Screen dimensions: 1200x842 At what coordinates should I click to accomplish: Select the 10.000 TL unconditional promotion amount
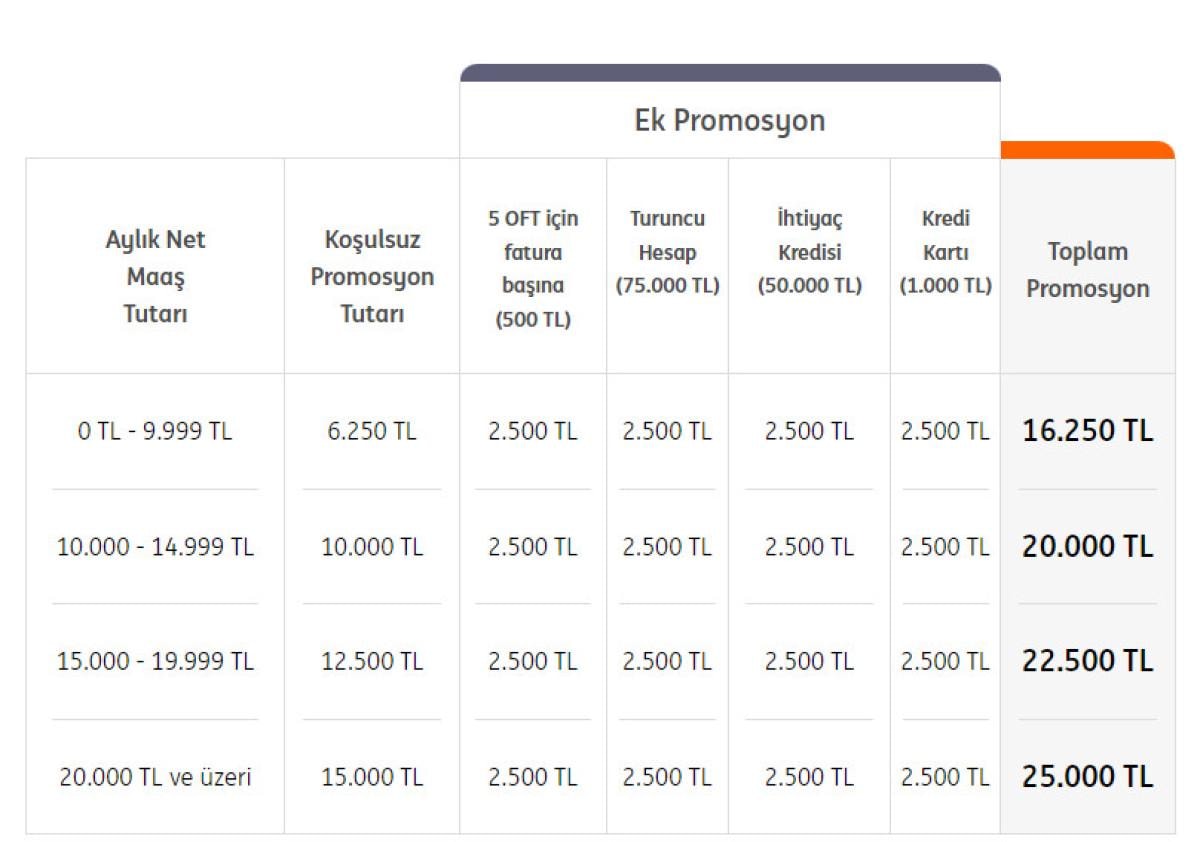pyautogui.click(x=372, y=548)
